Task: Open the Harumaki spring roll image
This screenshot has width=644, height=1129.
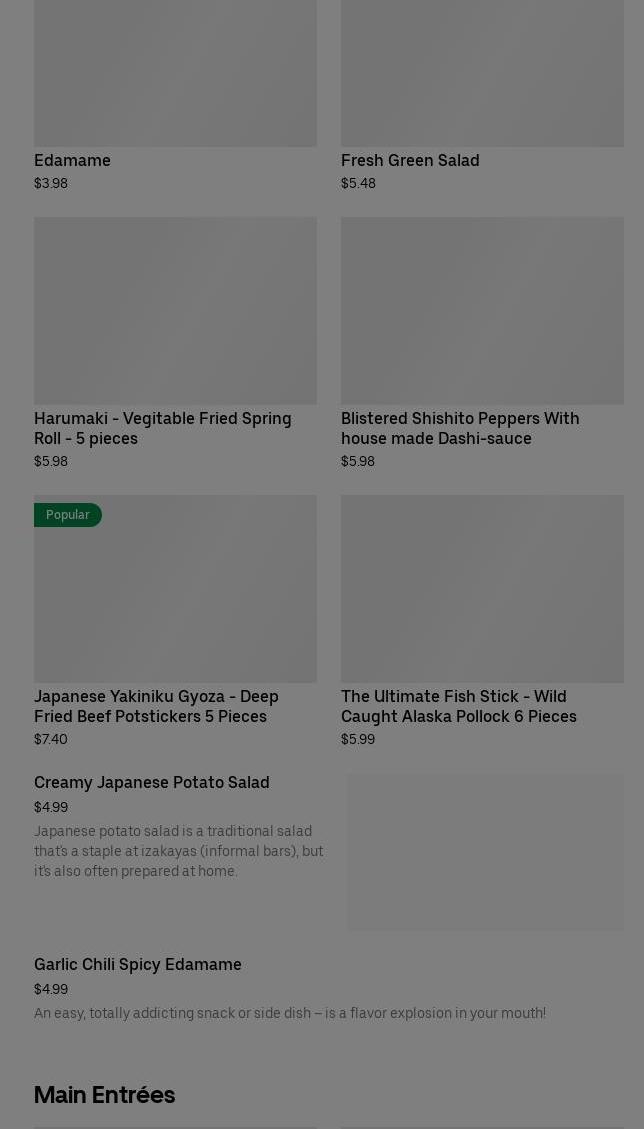Action: 175,310
